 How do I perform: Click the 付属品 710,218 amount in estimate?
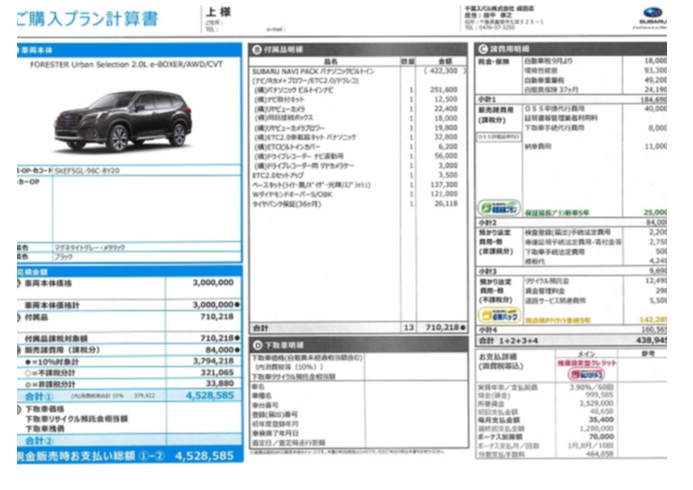[x=217, y=317]
